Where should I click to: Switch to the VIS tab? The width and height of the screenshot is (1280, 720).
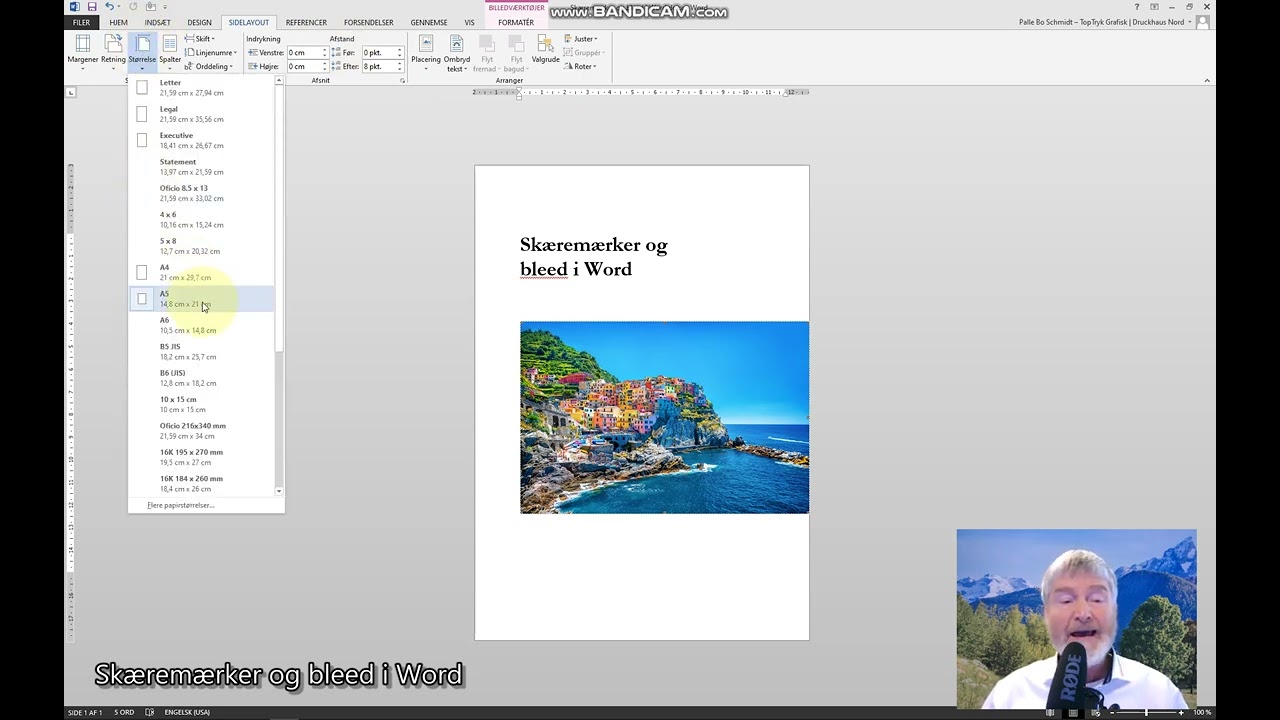point(470,22)
